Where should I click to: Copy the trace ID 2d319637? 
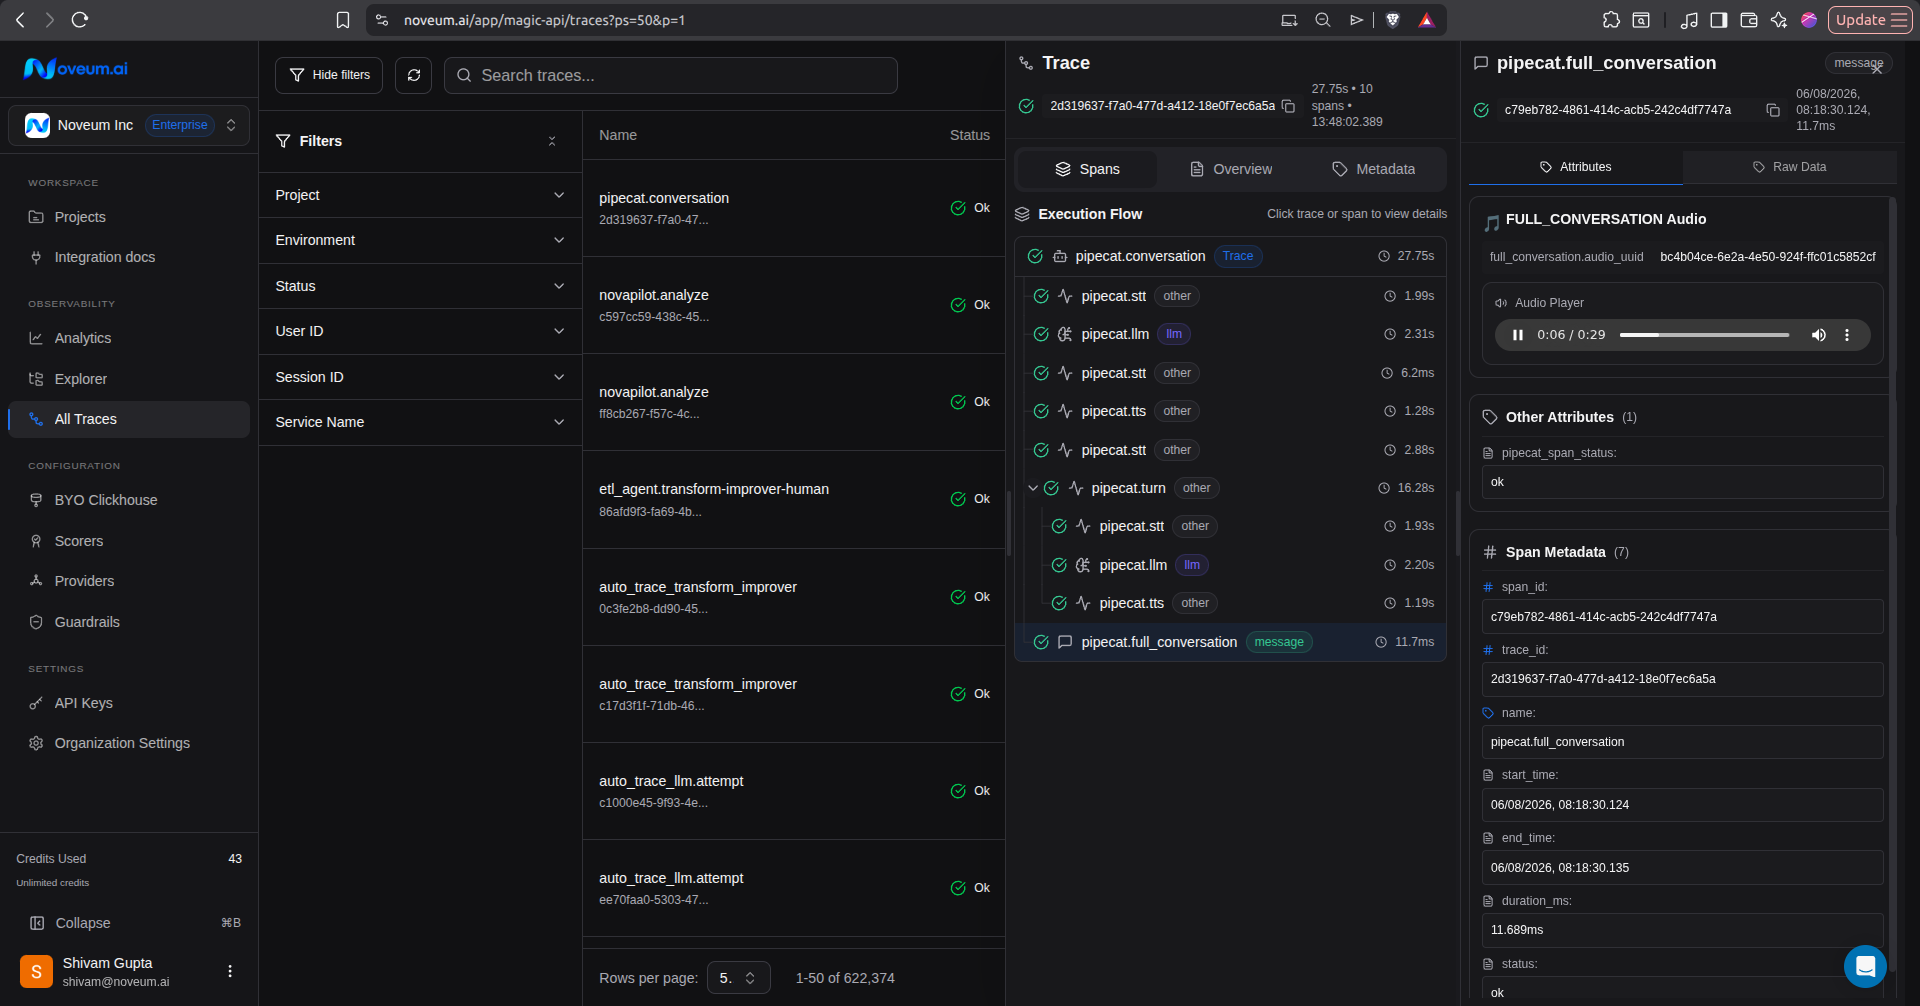(1288, 106)
